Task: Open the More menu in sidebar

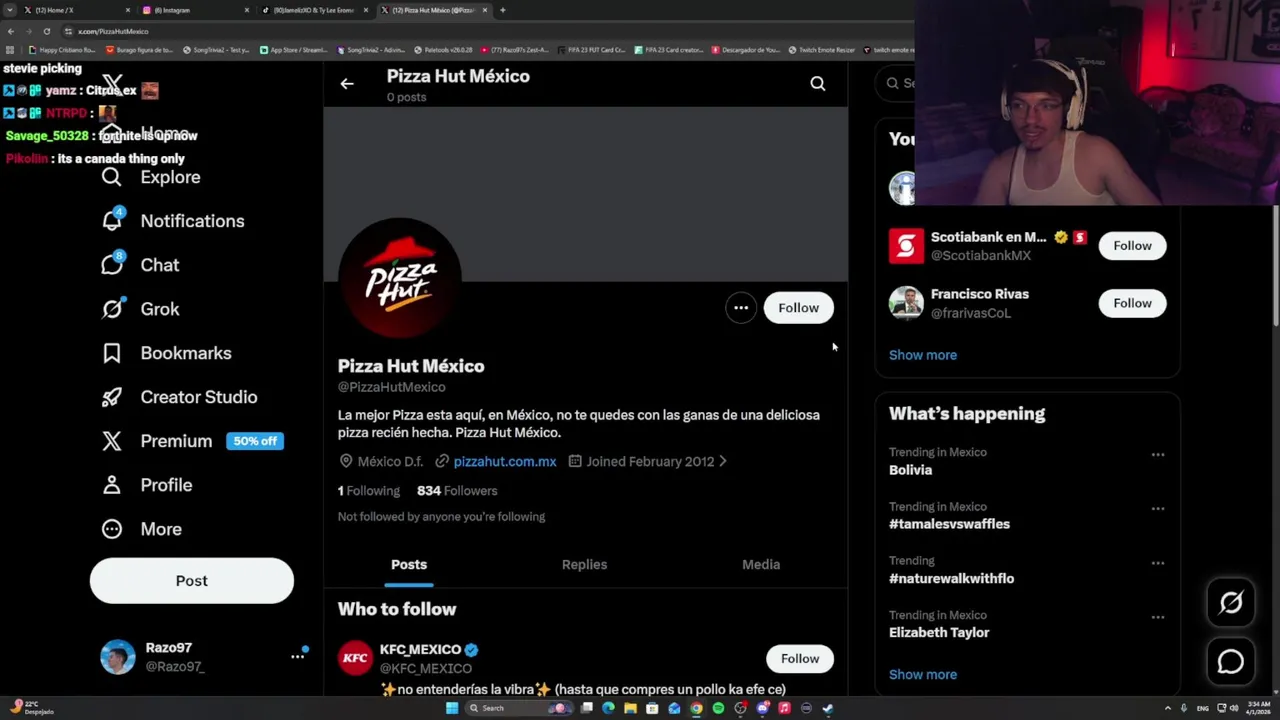Action: pyautogui.click(x=141, y=529)
